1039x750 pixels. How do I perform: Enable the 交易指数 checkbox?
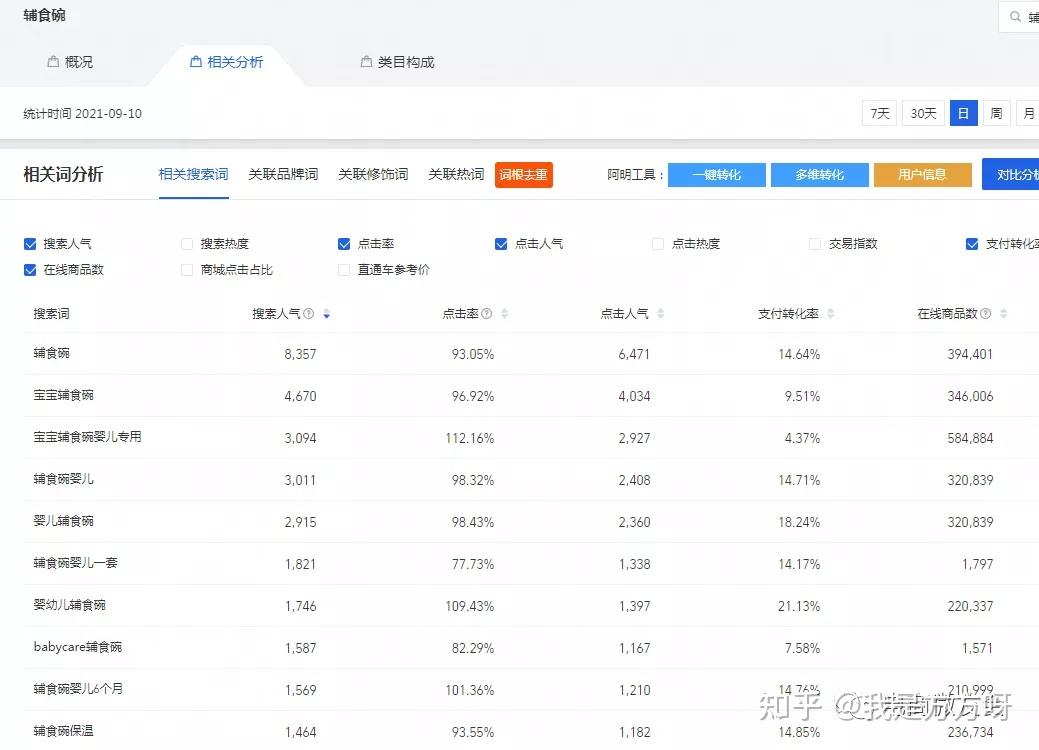point(815,244)
